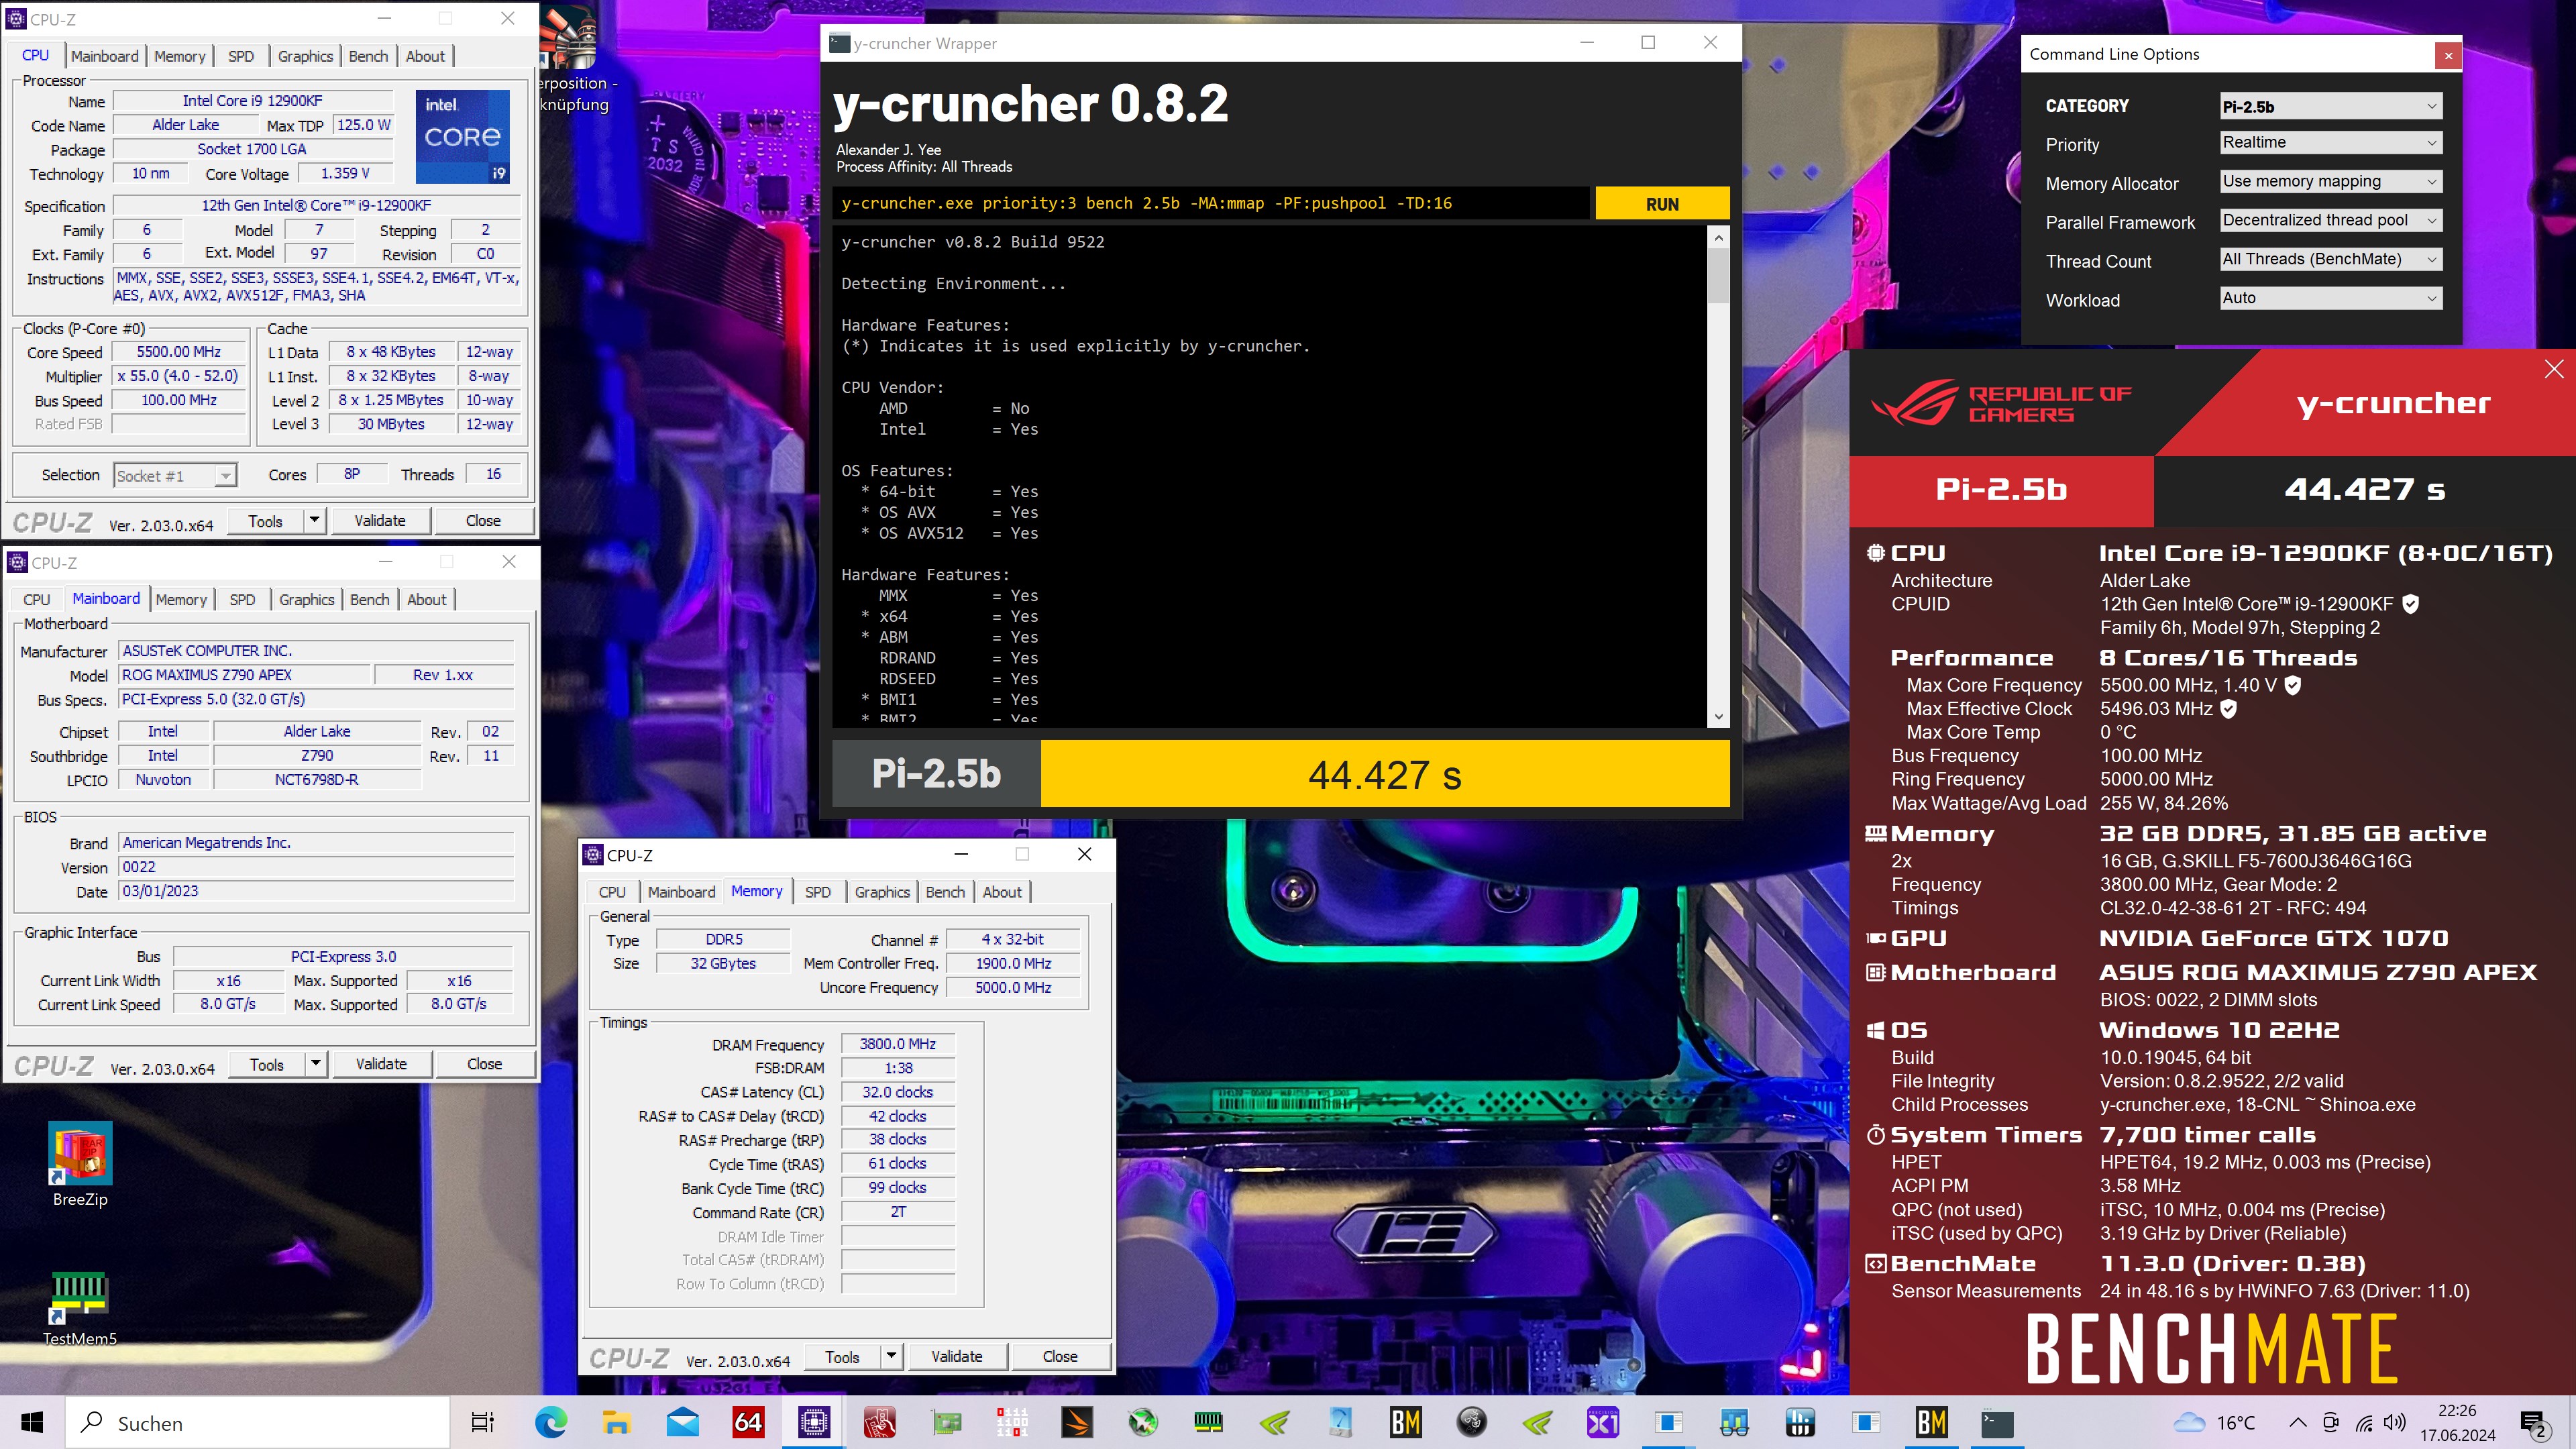2576x1449 pixels.
Task: Open the glasses-and-chart taskbar icon
Action: [x=1734, y=1422]
